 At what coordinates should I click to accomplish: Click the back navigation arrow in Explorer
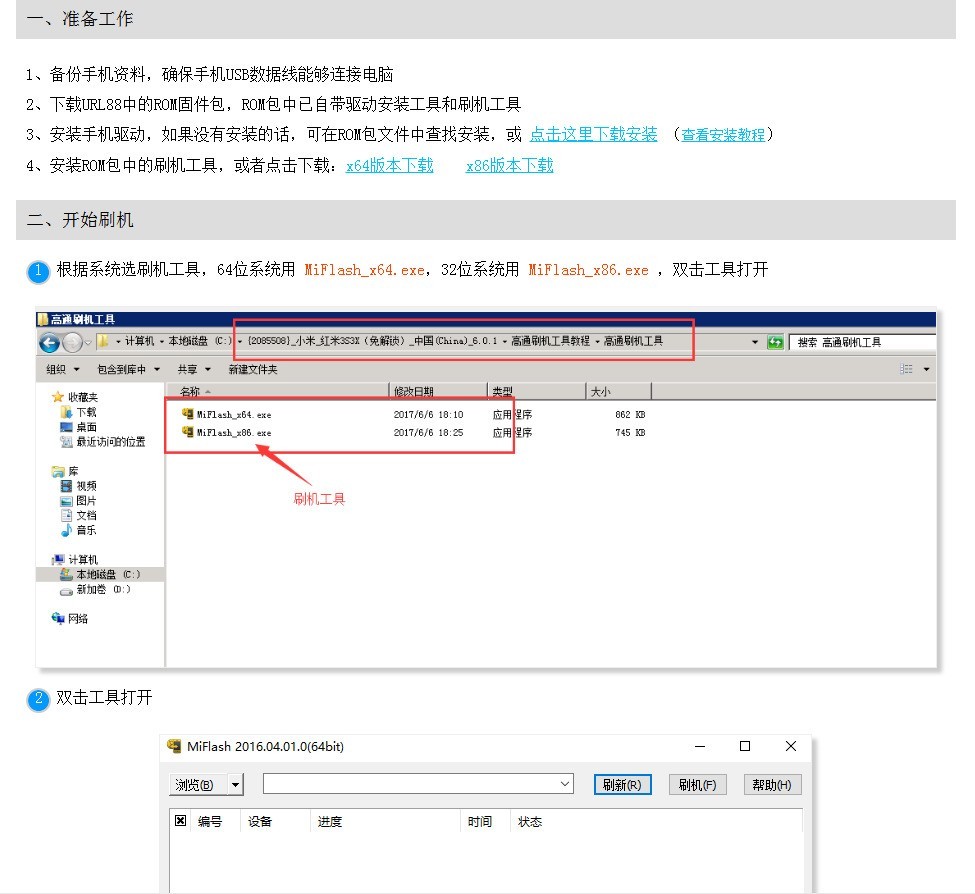(x=50, y=341)
